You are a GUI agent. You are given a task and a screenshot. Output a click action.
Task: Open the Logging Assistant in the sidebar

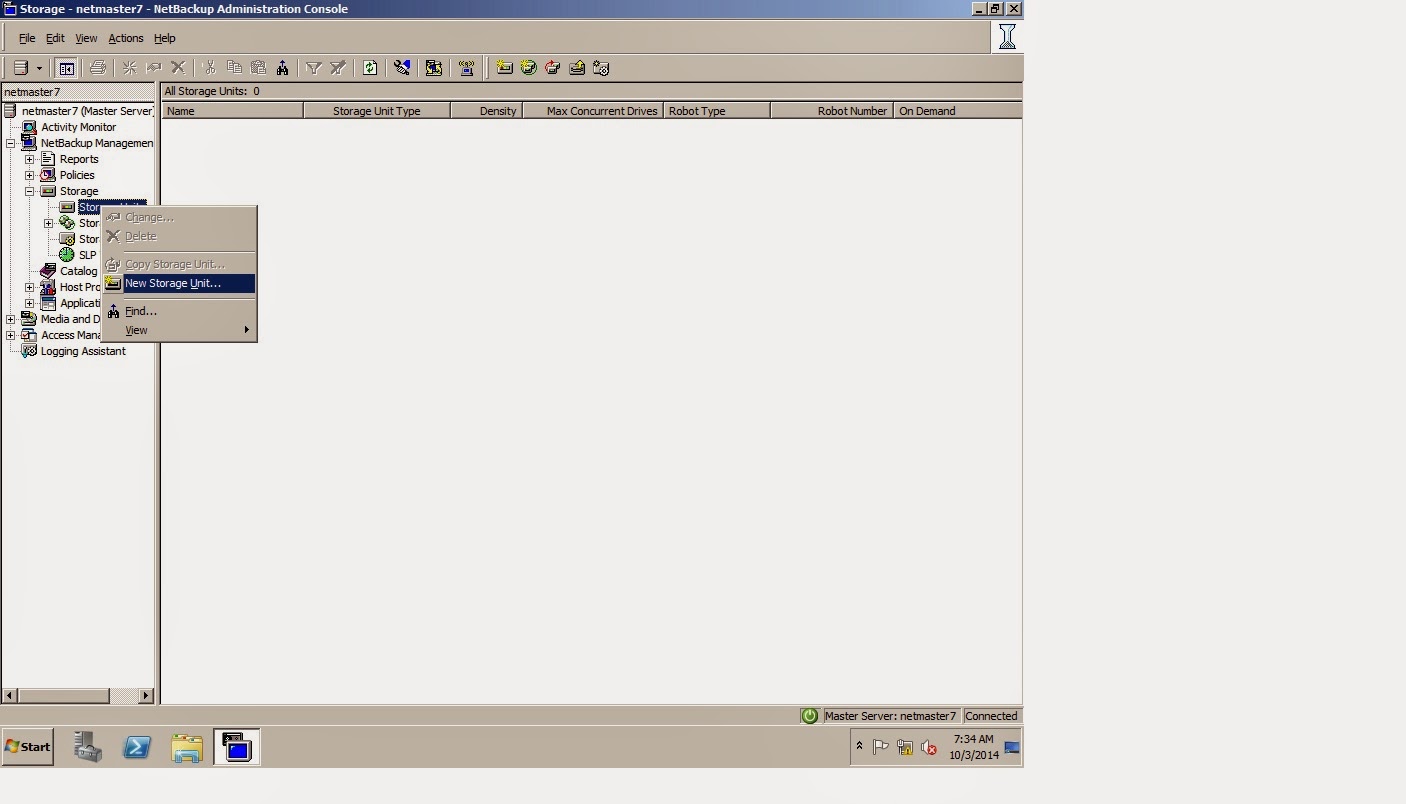[x=83, y=351]
